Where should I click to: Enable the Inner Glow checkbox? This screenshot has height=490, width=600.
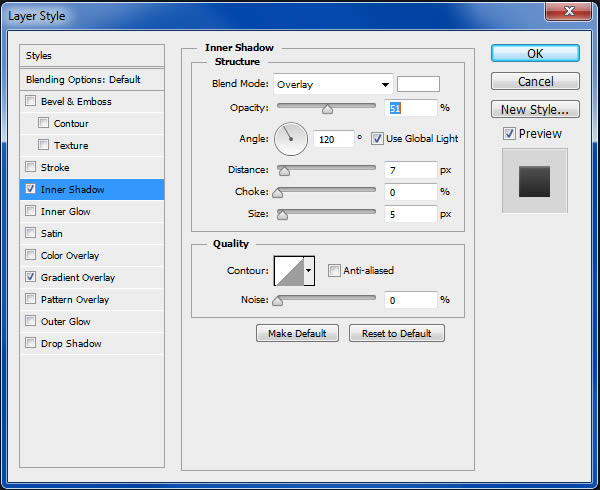(31, 211)
